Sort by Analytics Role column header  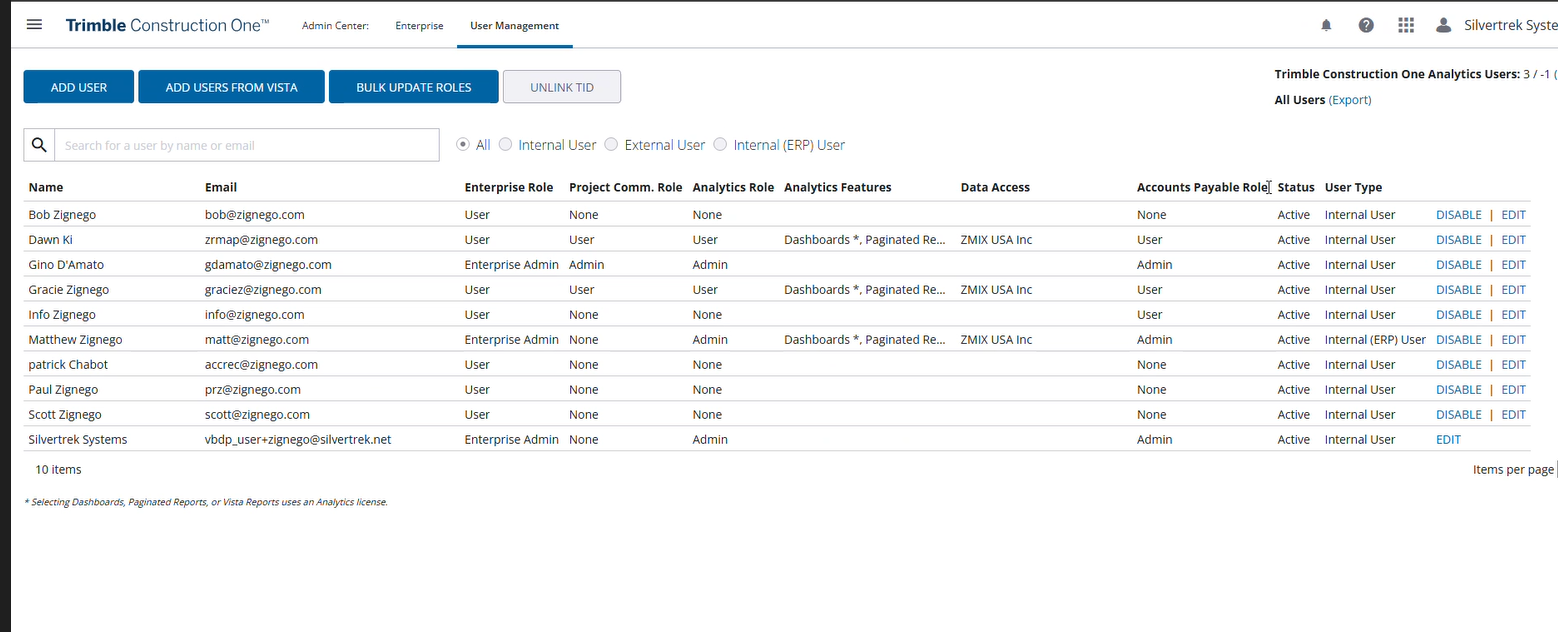click(733, 187)
